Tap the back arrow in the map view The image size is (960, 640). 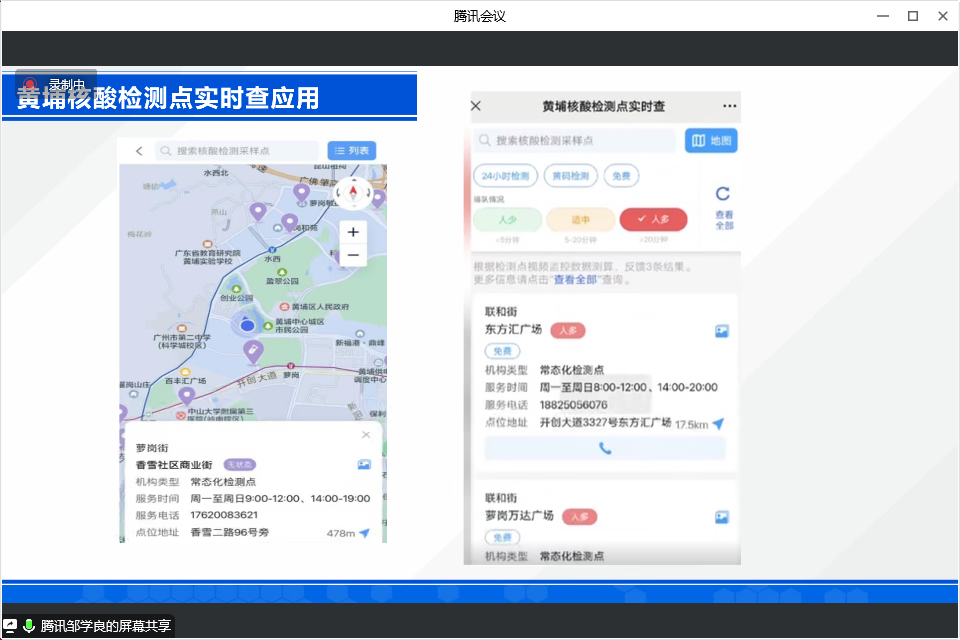pyautogui.click(x=139, y=151)
